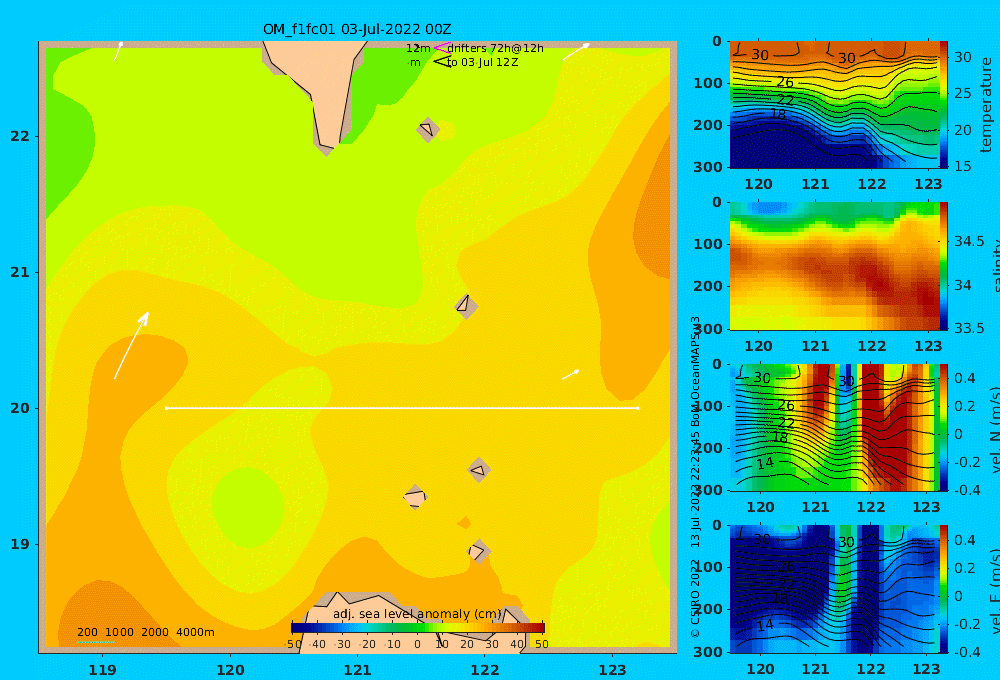Click the black drifter arrow in the legend
This screenshot has width=1000, height=680.
[x=442, y=62]
